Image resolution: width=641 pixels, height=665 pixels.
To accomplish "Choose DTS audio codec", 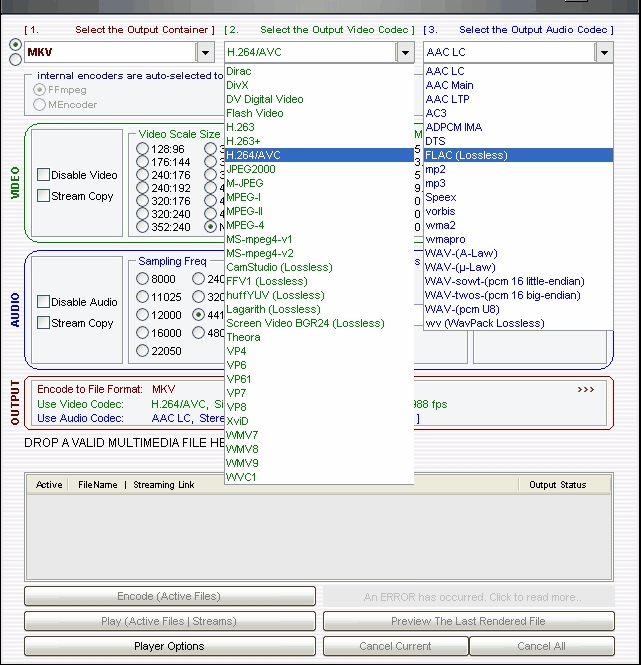I will (x=518, y=141).
